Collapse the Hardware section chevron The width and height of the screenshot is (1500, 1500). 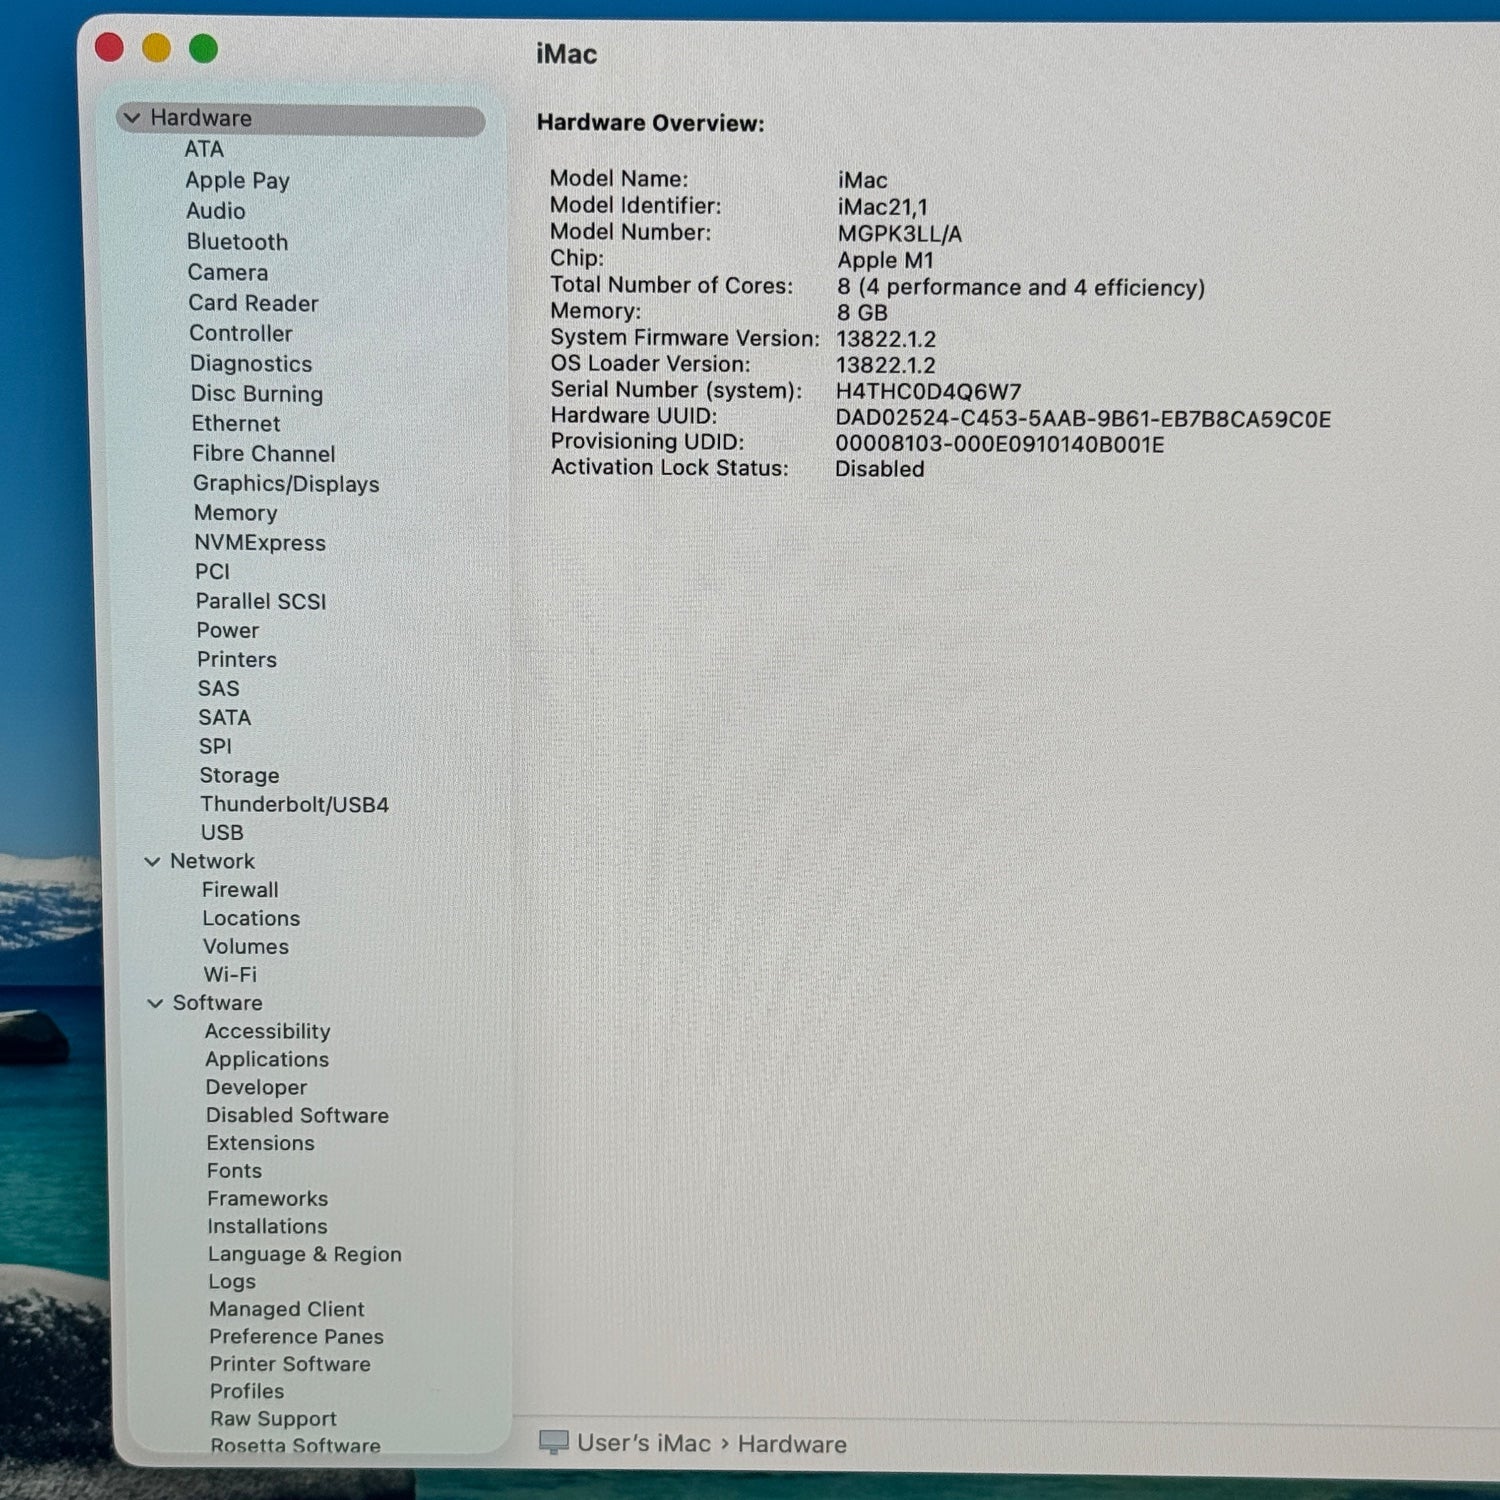click(131, 118)
